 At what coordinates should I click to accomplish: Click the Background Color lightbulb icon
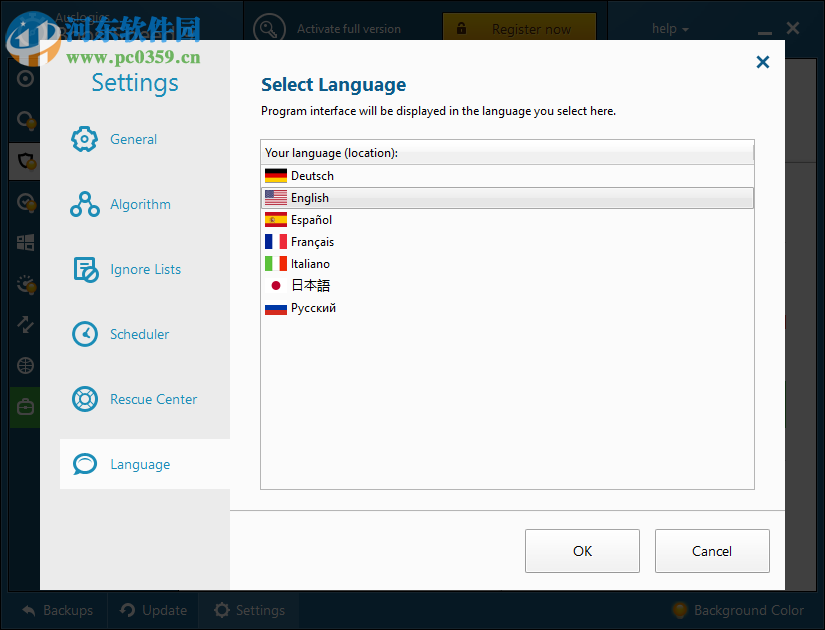[680, 610]
